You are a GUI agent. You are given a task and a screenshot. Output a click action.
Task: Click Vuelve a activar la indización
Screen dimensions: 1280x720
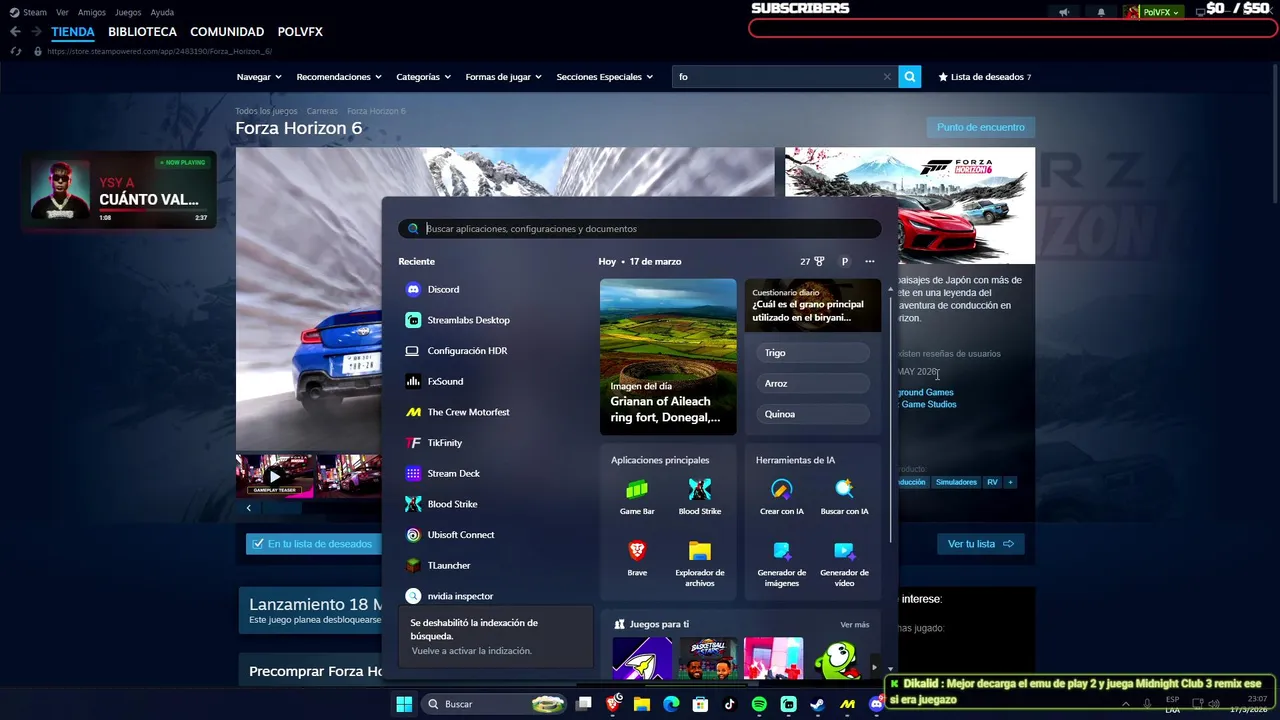pyautogui.click(x=471, y=651)
